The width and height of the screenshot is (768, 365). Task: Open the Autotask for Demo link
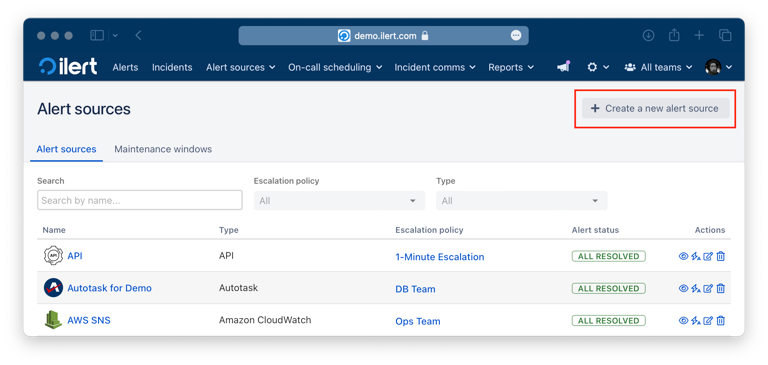[x=109, y=288]
